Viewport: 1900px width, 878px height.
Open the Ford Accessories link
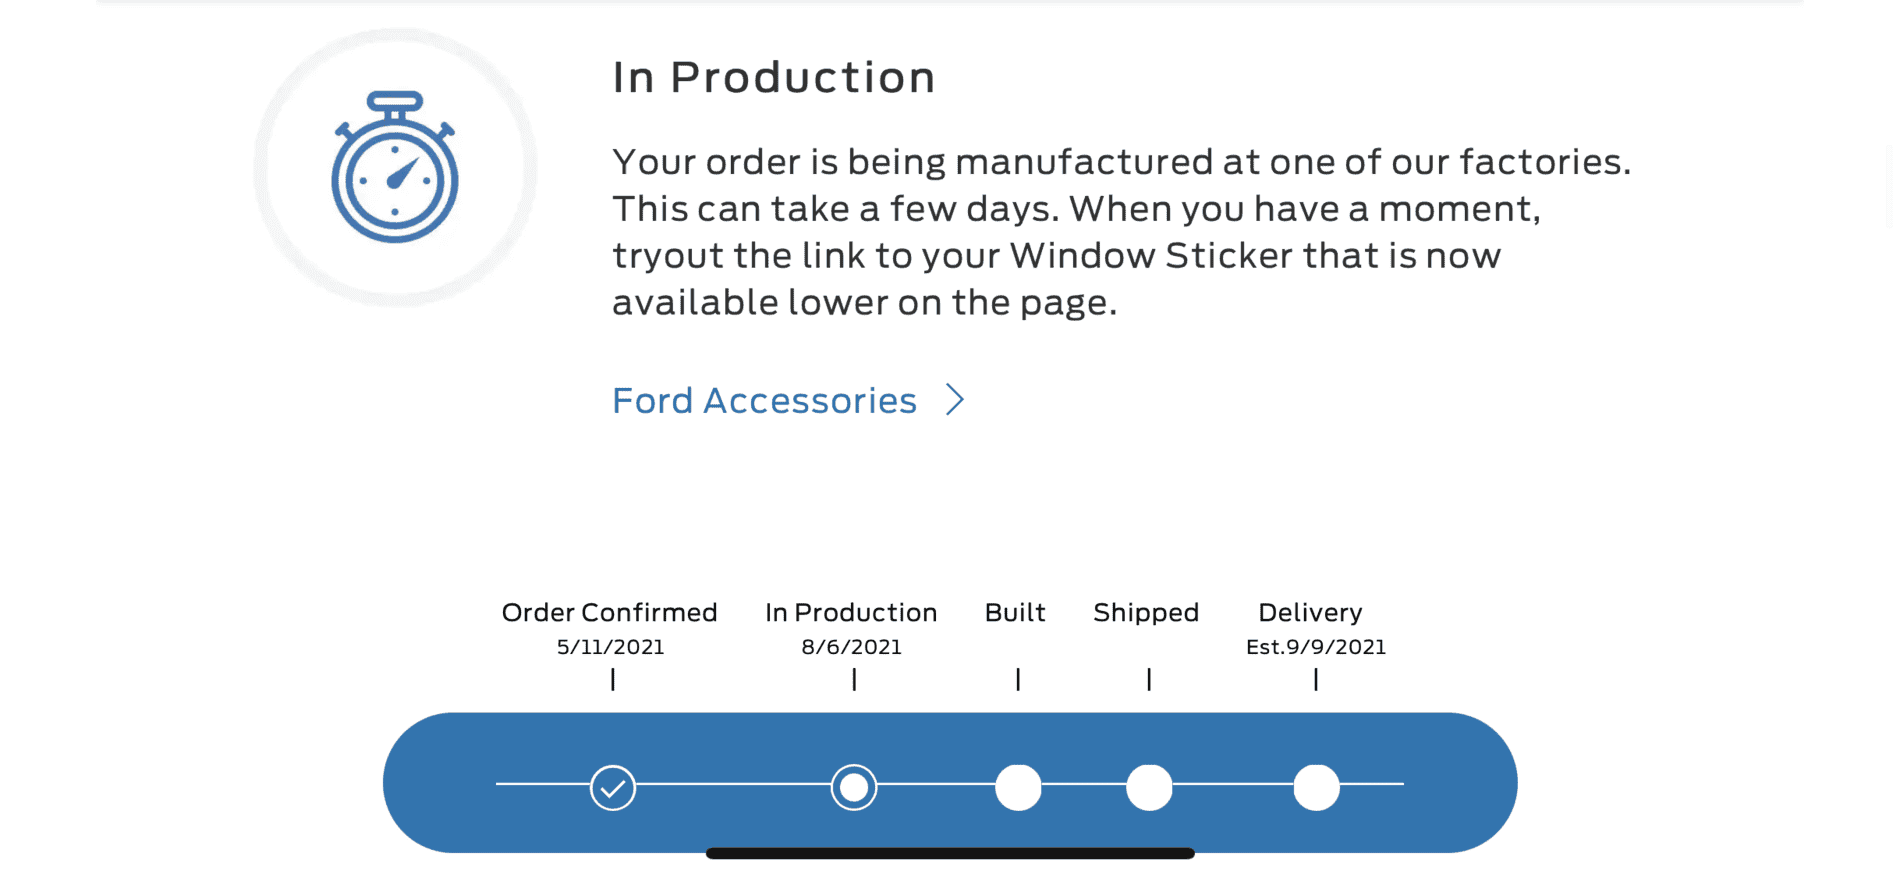pos(763,399)
